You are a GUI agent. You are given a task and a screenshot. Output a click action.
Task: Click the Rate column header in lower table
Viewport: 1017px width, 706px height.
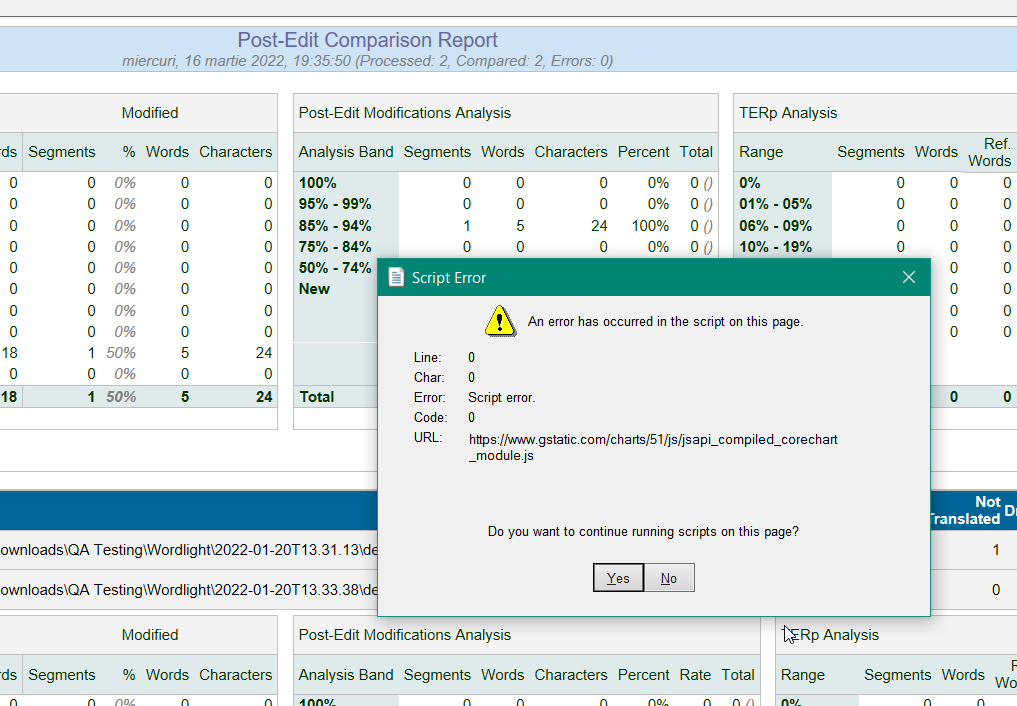[x=695, y=675]
